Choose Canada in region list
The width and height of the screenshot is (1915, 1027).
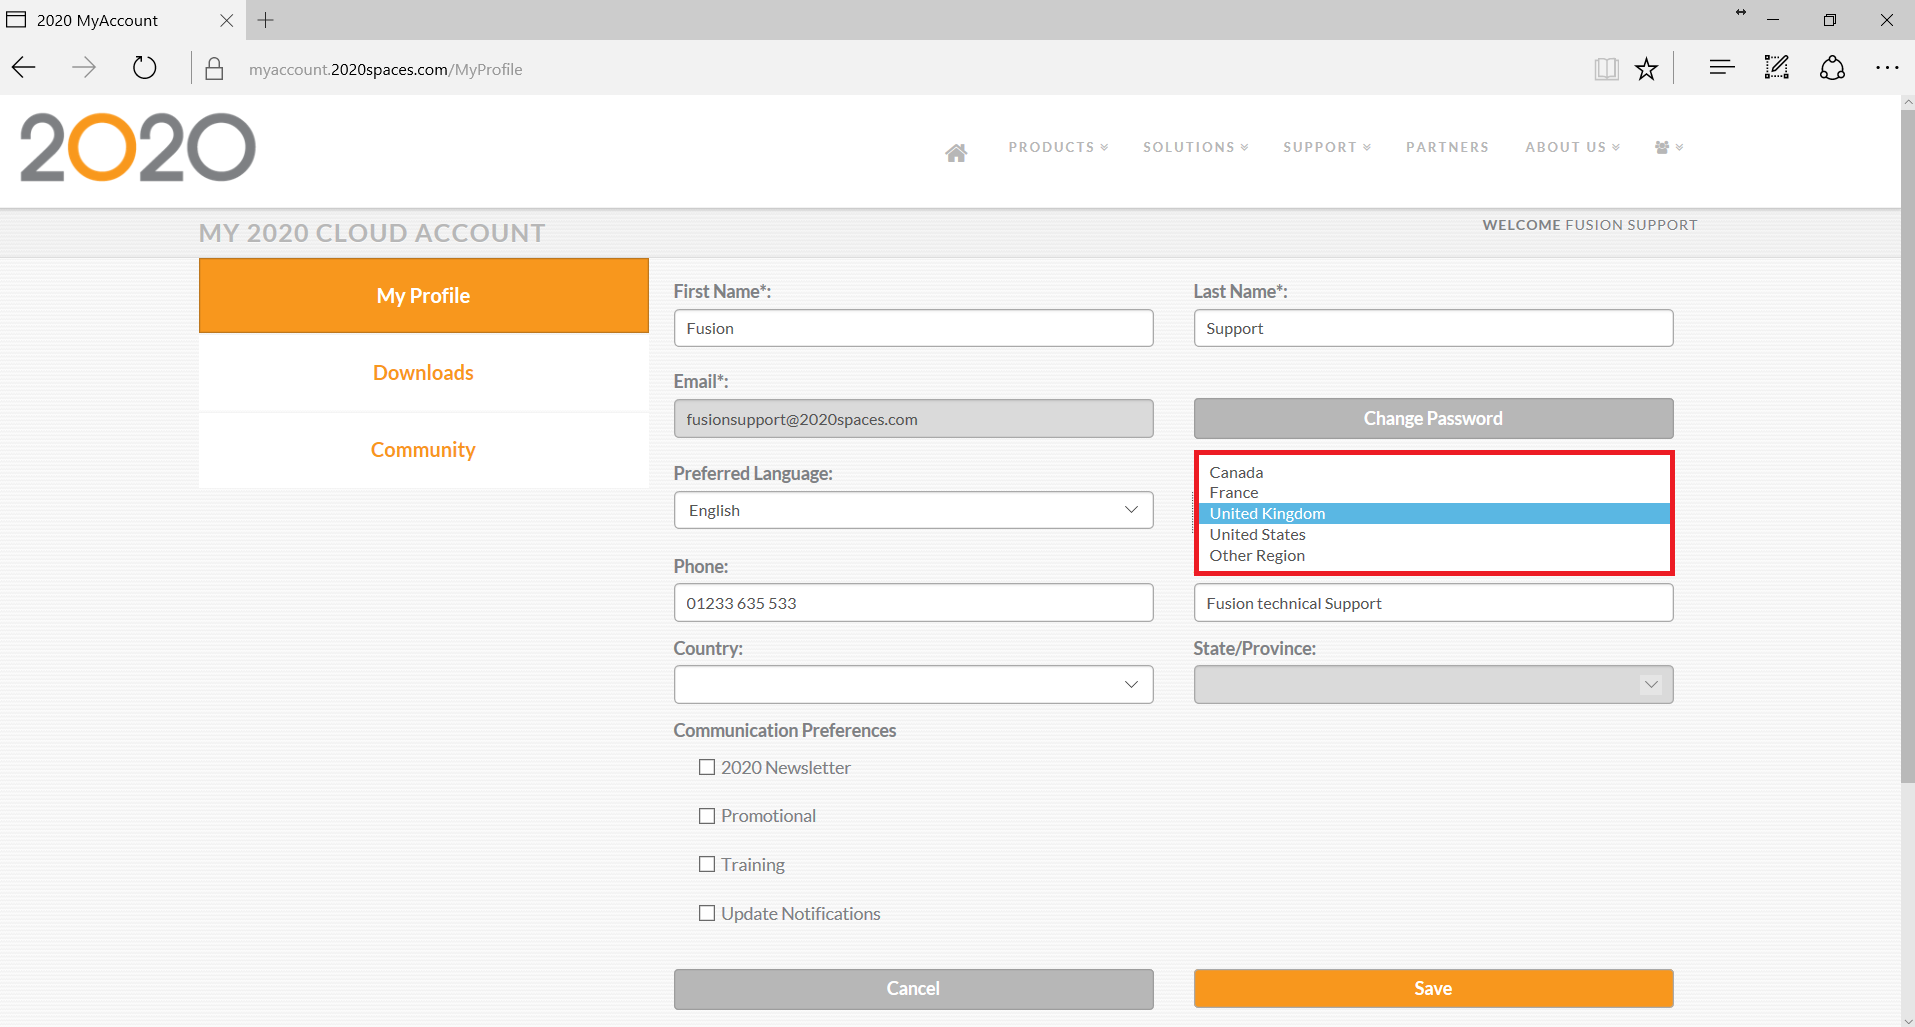click(x=1434, y=472)
